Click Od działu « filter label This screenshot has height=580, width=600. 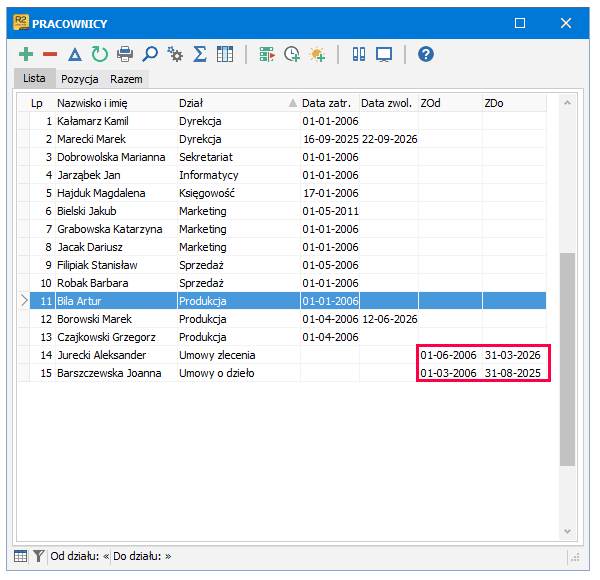pos(80,556)
